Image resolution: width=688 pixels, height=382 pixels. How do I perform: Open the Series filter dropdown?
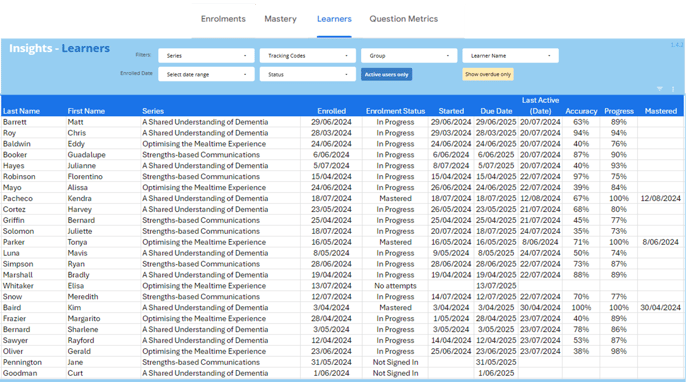coord(206,56)
